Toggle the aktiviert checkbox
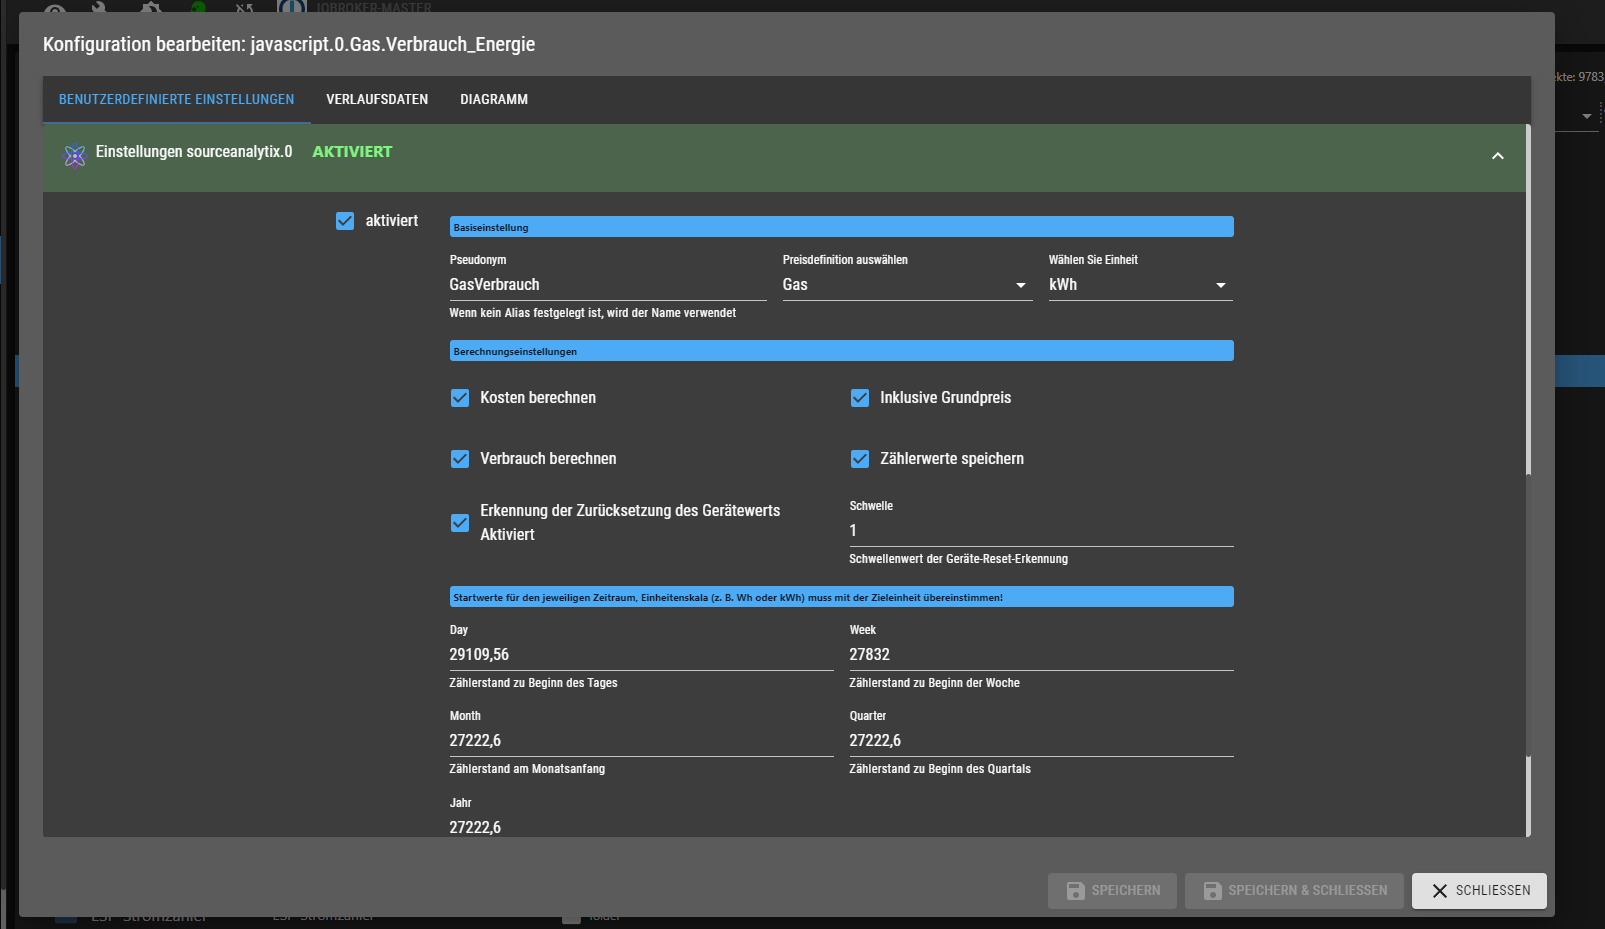 tap(345, 221)
